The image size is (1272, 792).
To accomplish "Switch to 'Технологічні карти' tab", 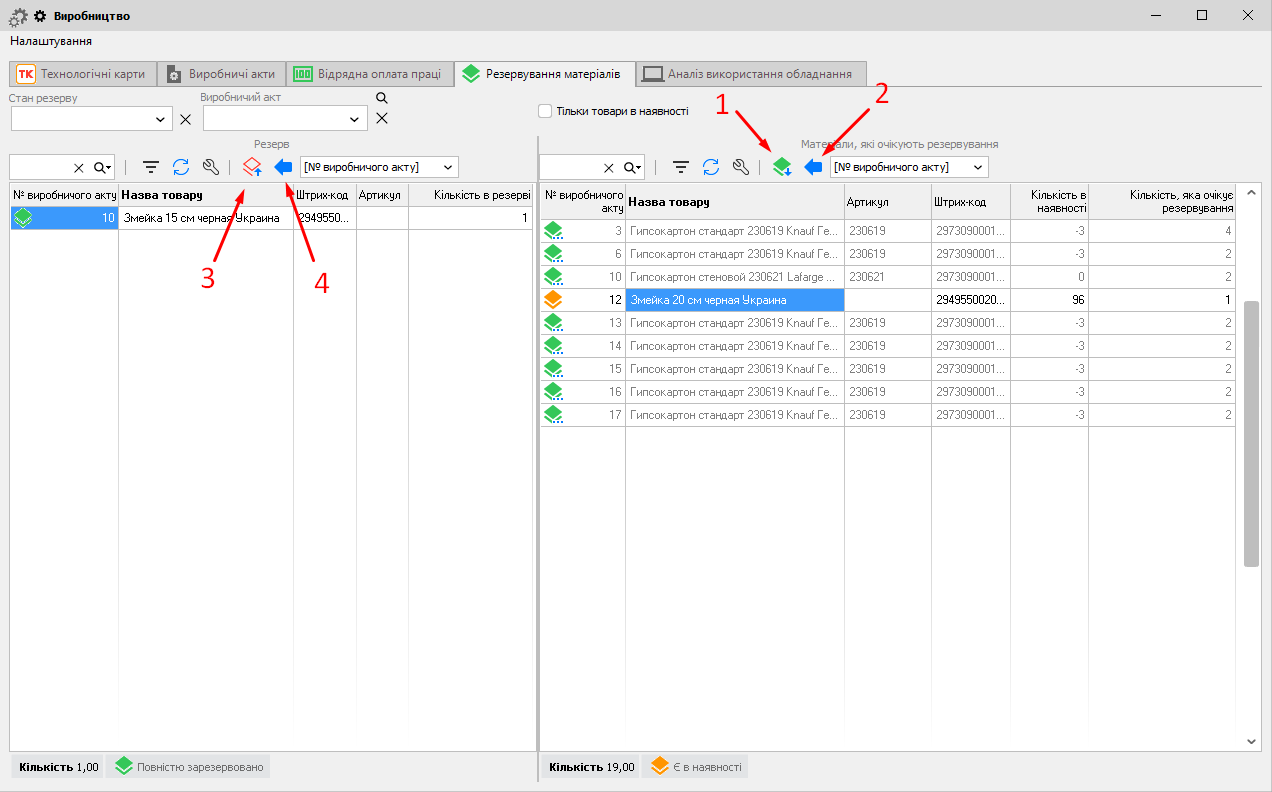I will point(82,74).
